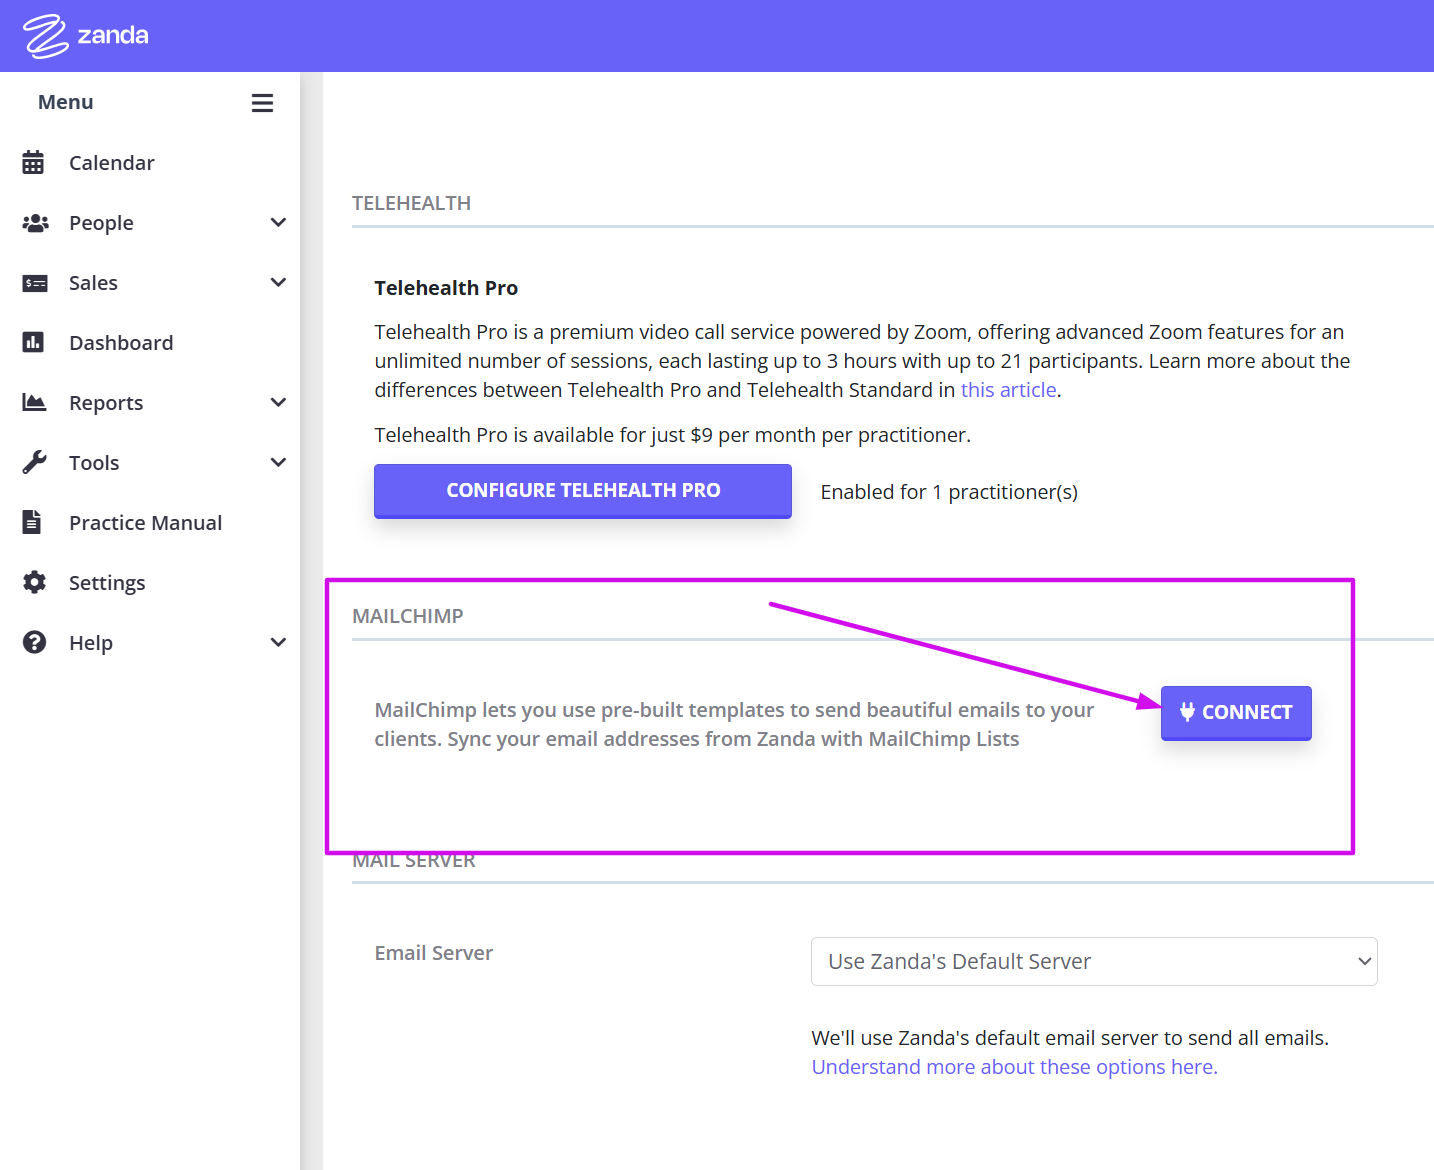Click the MailChimp description paragraph
The image size is (1434, 1170).
point(734,724)
